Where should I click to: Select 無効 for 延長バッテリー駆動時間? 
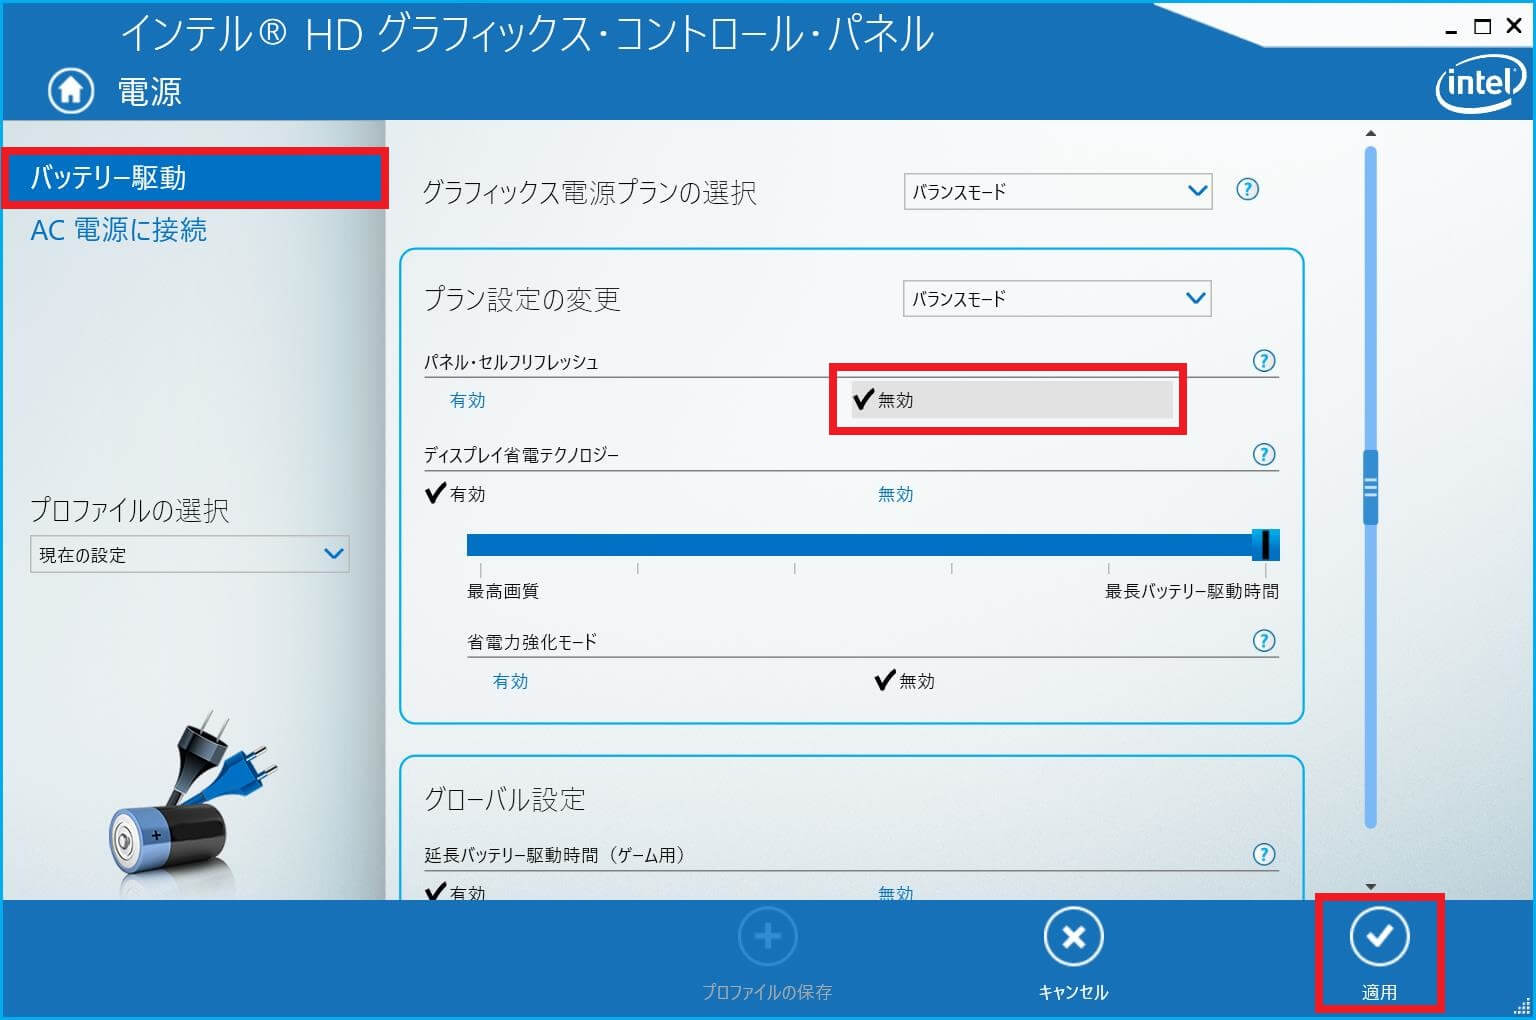point(895,892)
